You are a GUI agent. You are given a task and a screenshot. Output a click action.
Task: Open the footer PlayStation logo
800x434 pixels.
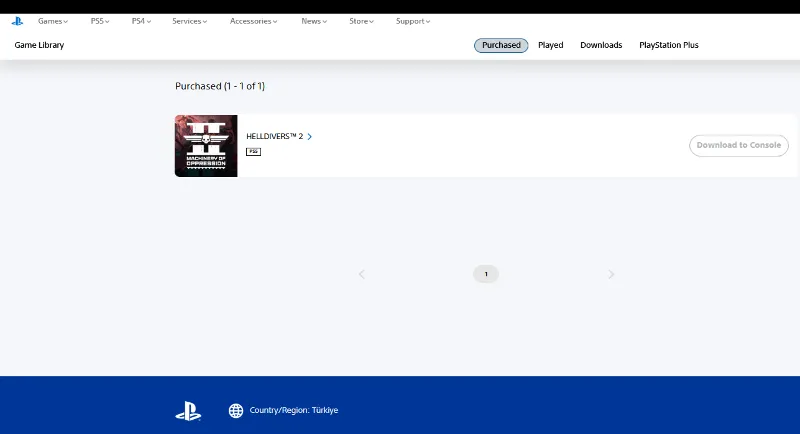point(188,411)
